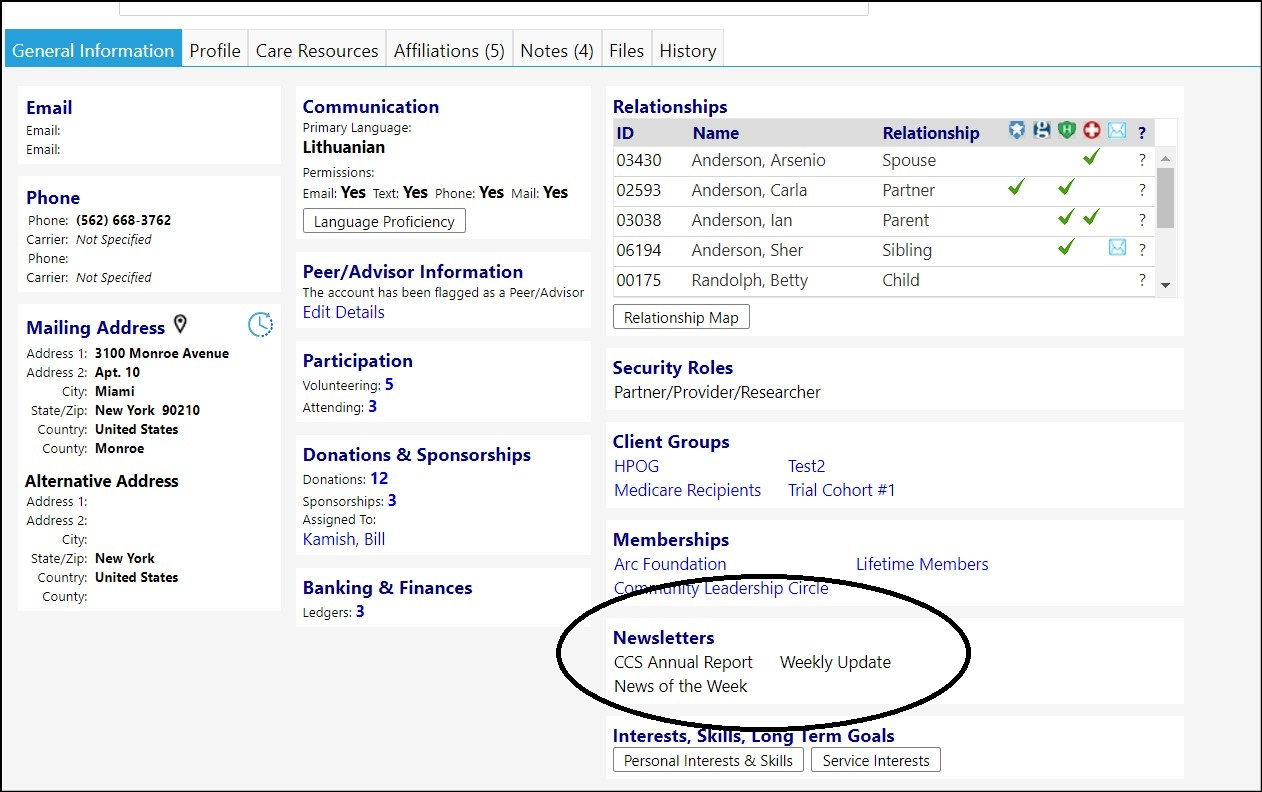Click the red cross checkmark for Anderson, Ian
The width and height of the screenshot is (1262, 792).
1091,217
